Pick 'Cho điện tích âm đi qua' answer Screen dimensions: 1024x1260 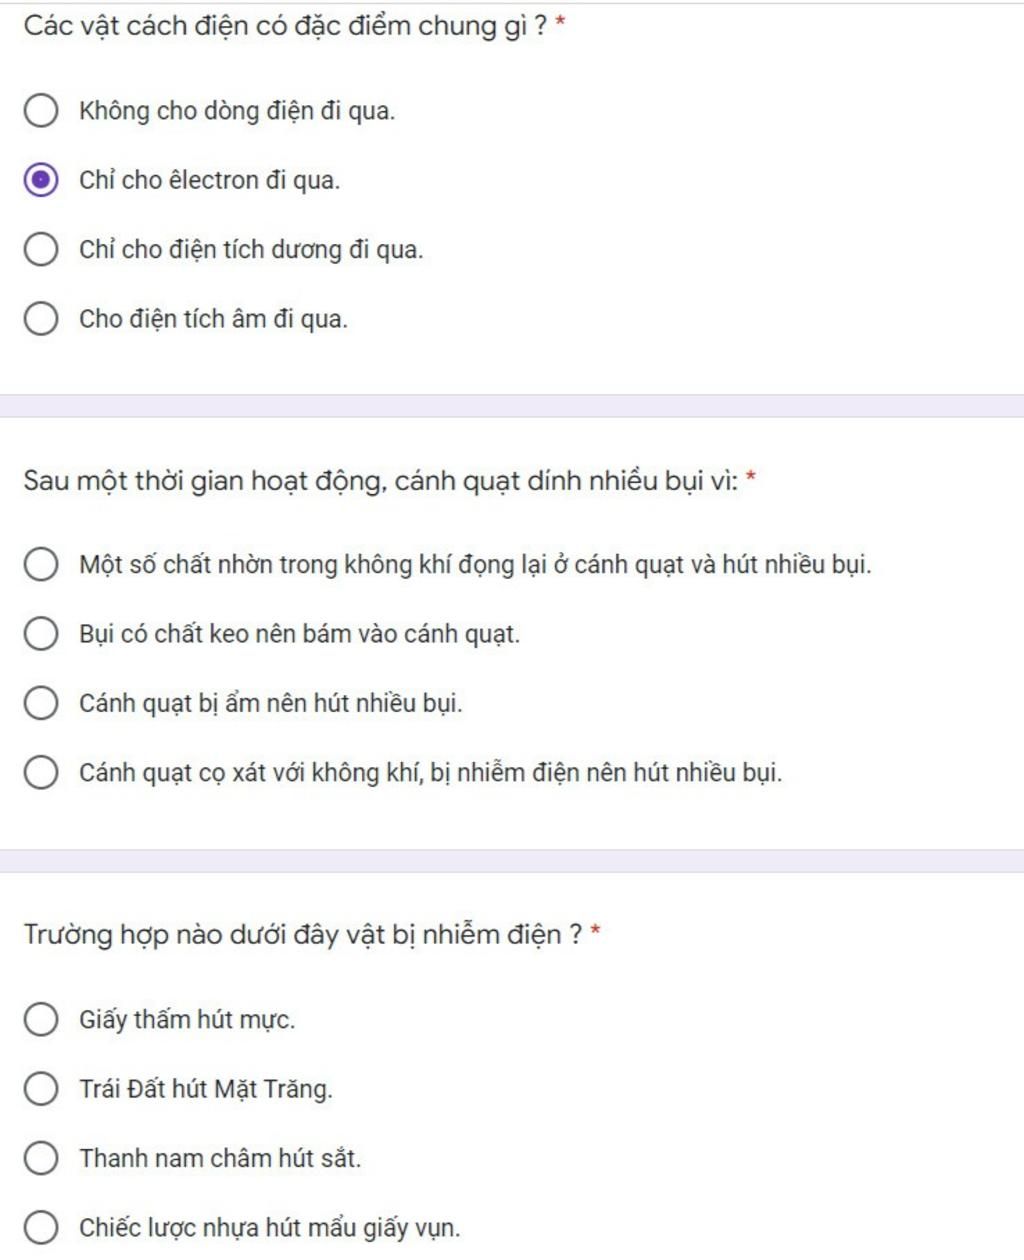(40, 319)
